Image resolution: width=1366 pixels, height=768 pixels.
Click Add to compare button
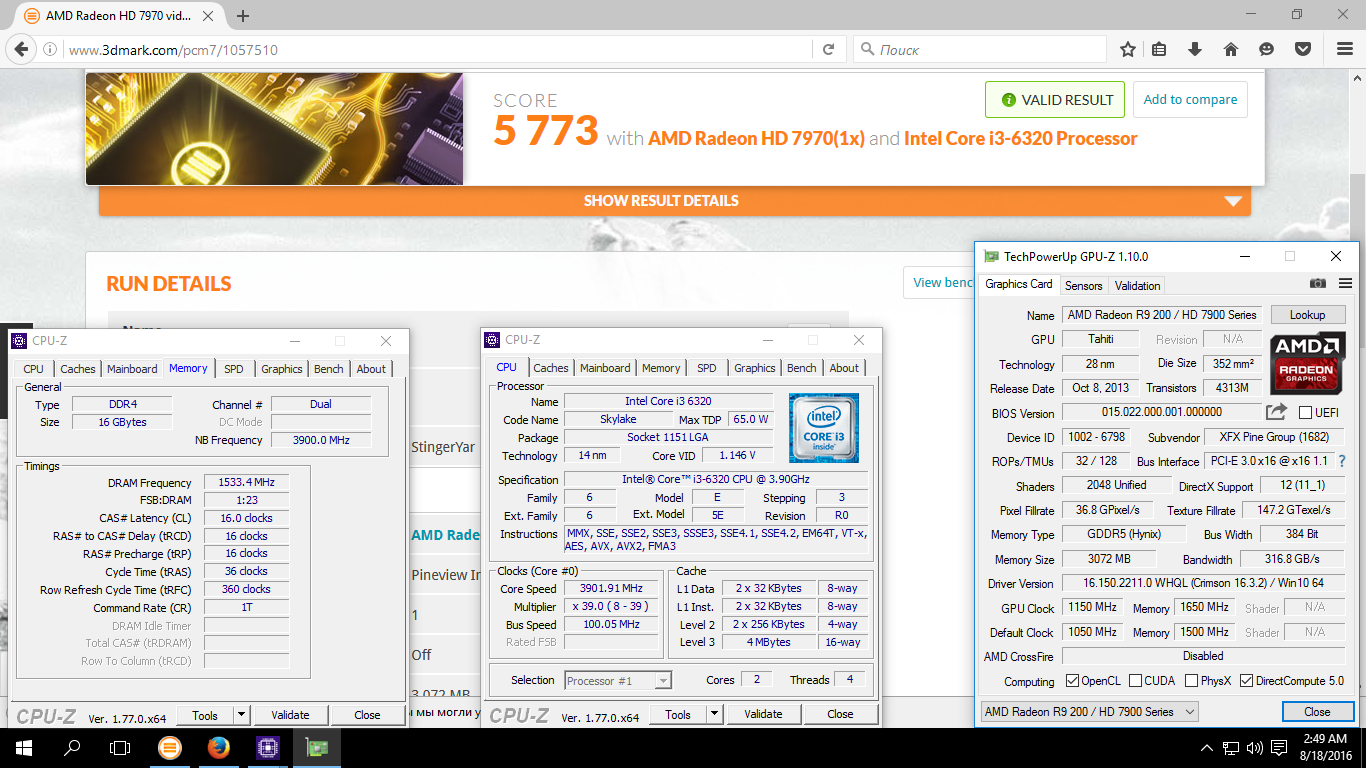pos(1190,99)
